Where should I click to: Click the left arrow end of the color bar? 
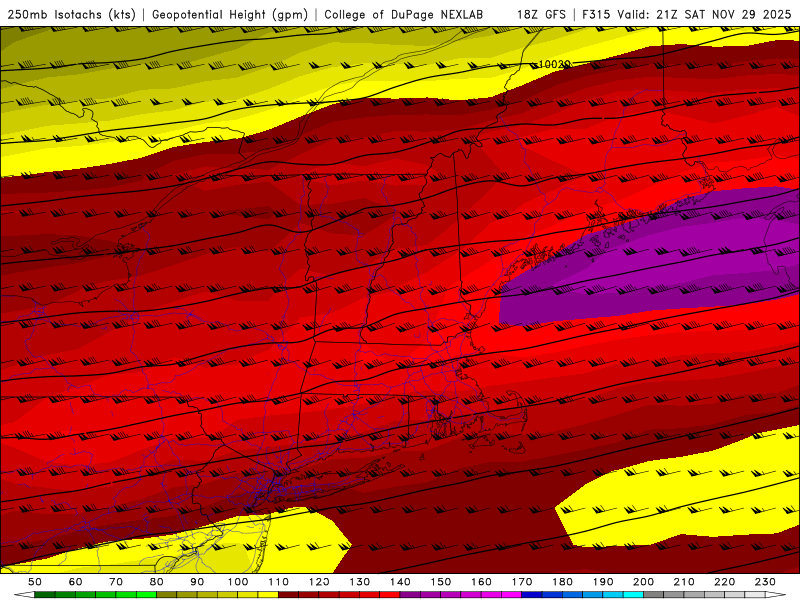click(x=24, y=595)
